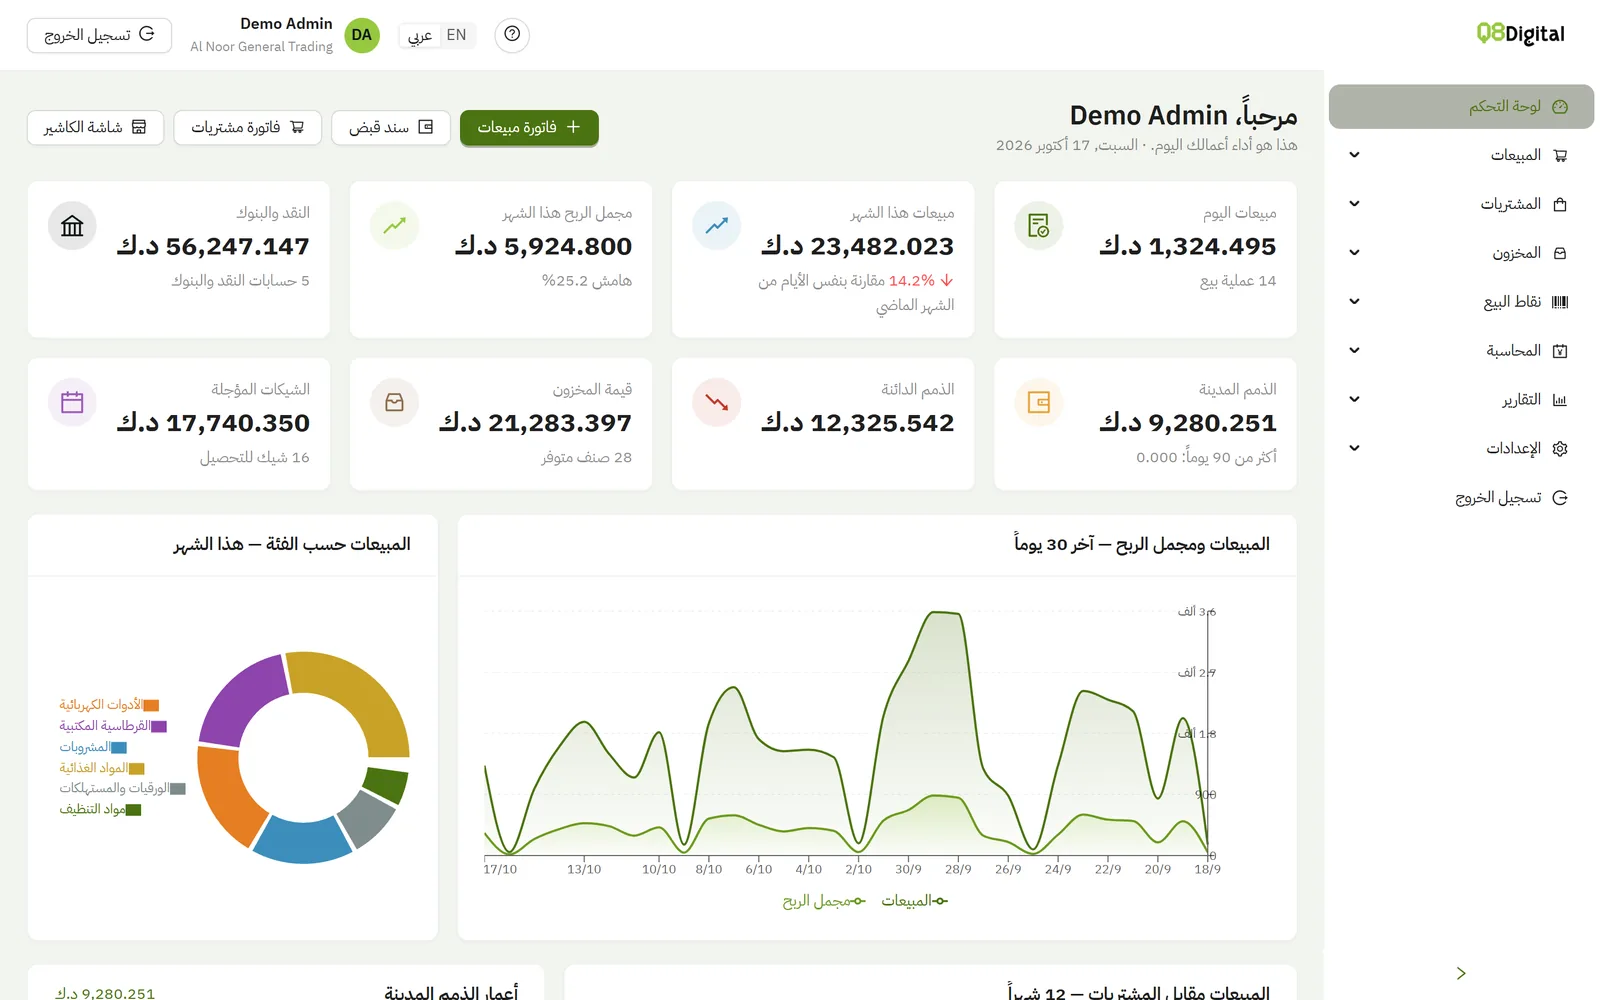The width and height of the screenshot is (1600, 1000).
Task: Click the post-dated cheques calendar icon
Action: tap(72, 403)
